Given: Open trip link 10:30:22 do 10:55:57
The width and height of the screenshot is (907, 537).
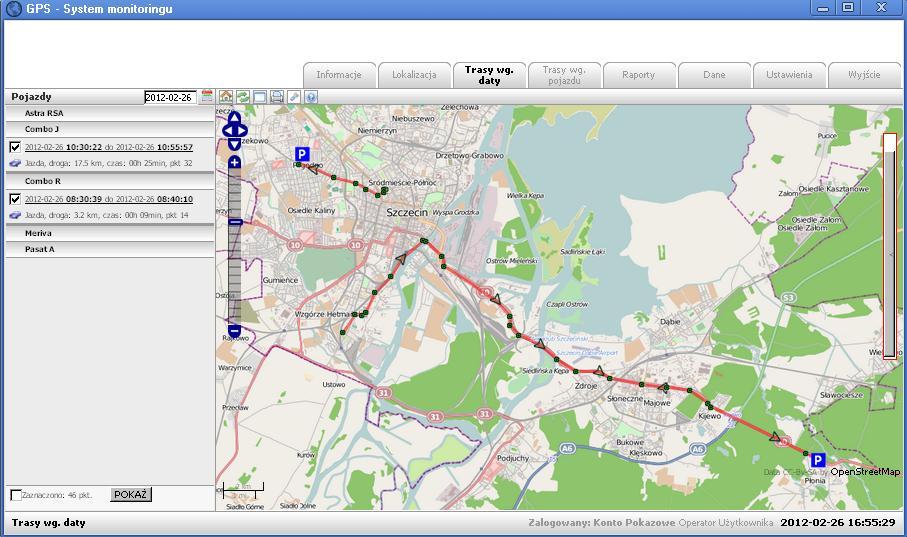Looking at the screenshot, I should (109, 147).
